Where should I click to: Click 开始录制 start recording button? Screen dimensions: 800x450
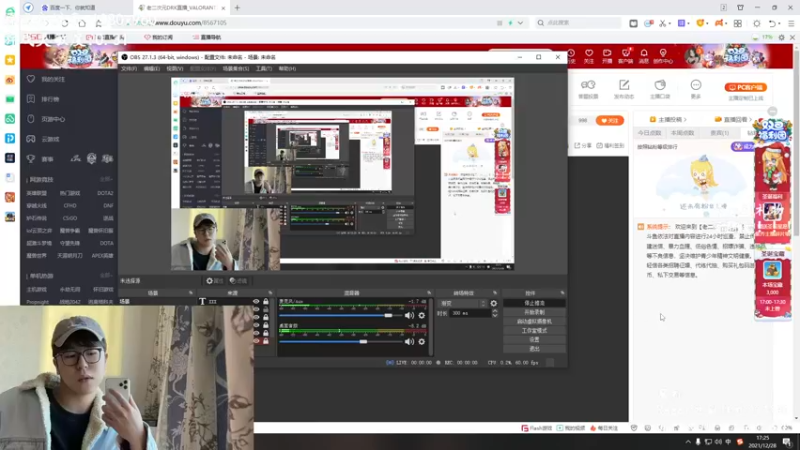click(x=534, y=312)
